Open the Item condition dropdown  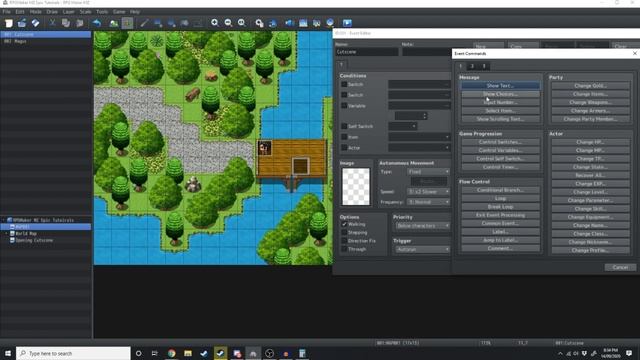coord(419,137)
